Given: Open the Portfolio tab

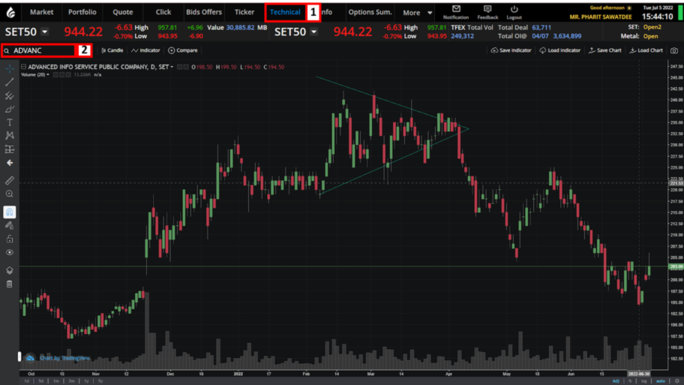Looking at the screenshot, I should (x=82, y=12).
